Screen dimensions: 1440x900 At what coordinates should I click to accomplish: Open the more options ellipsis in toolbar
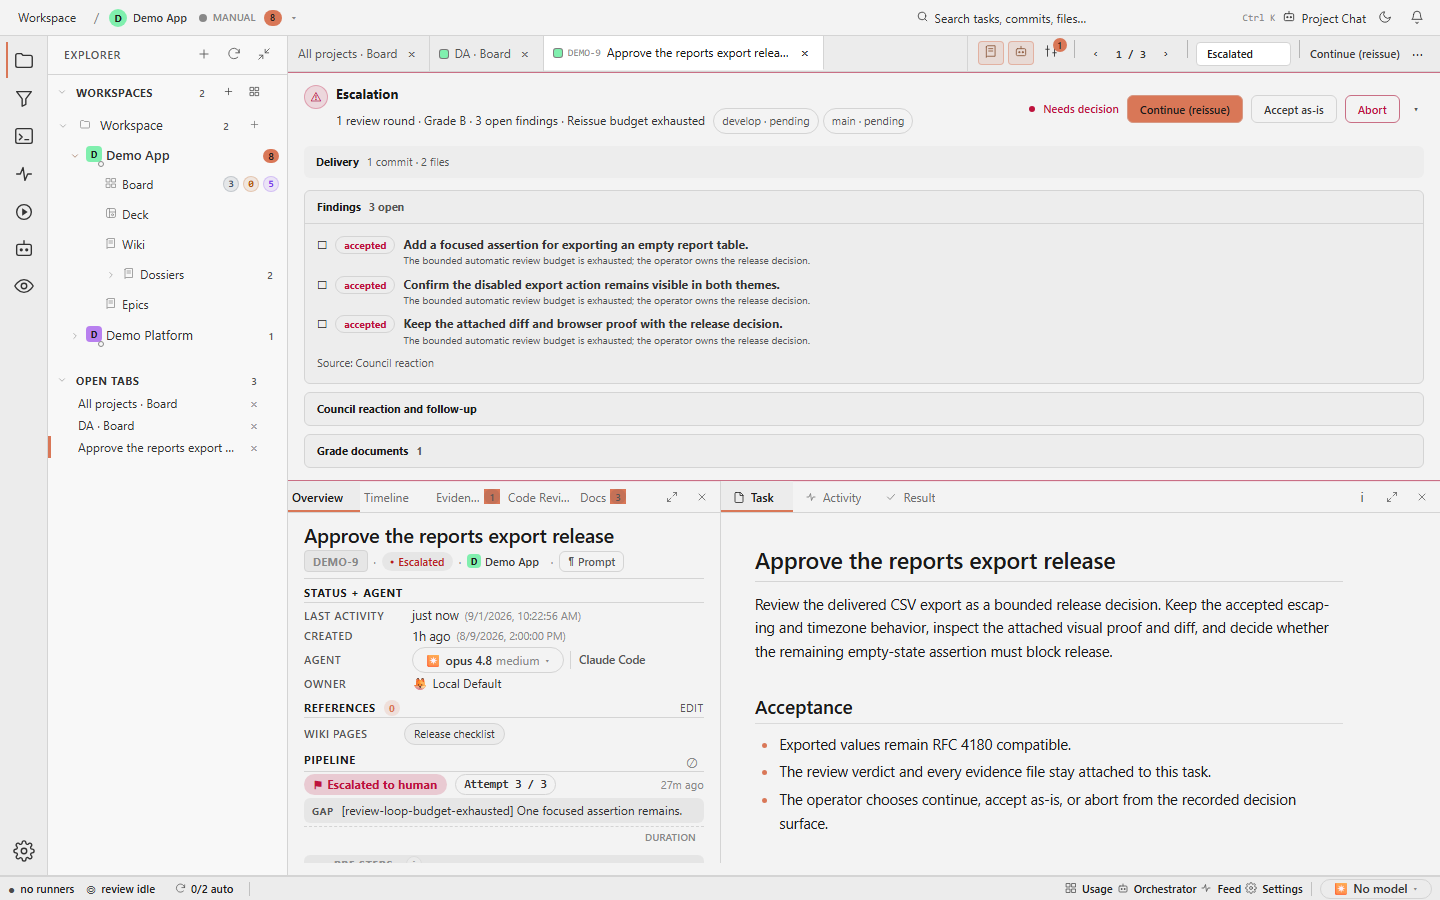tap(1417, 54)
